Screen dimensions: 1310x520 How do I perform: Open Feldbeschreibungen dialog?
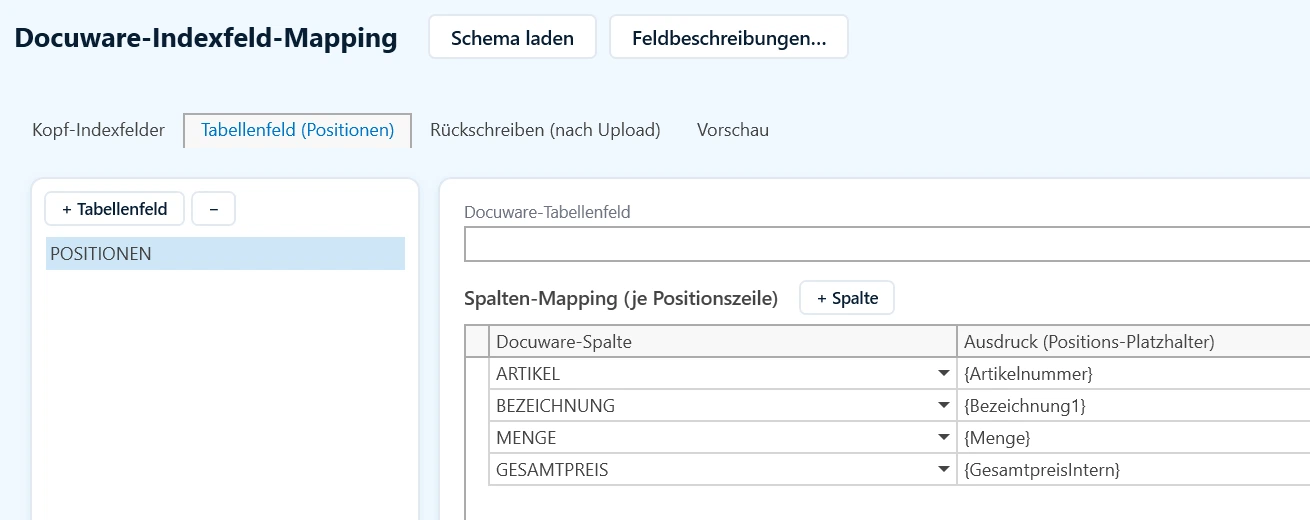pos(729,38)
